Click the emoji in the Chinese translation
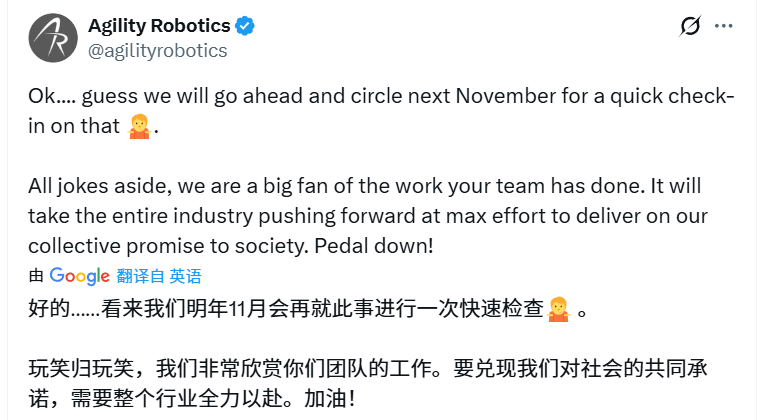The height and width of the screenshot is (420, 760). click(559, 309)
